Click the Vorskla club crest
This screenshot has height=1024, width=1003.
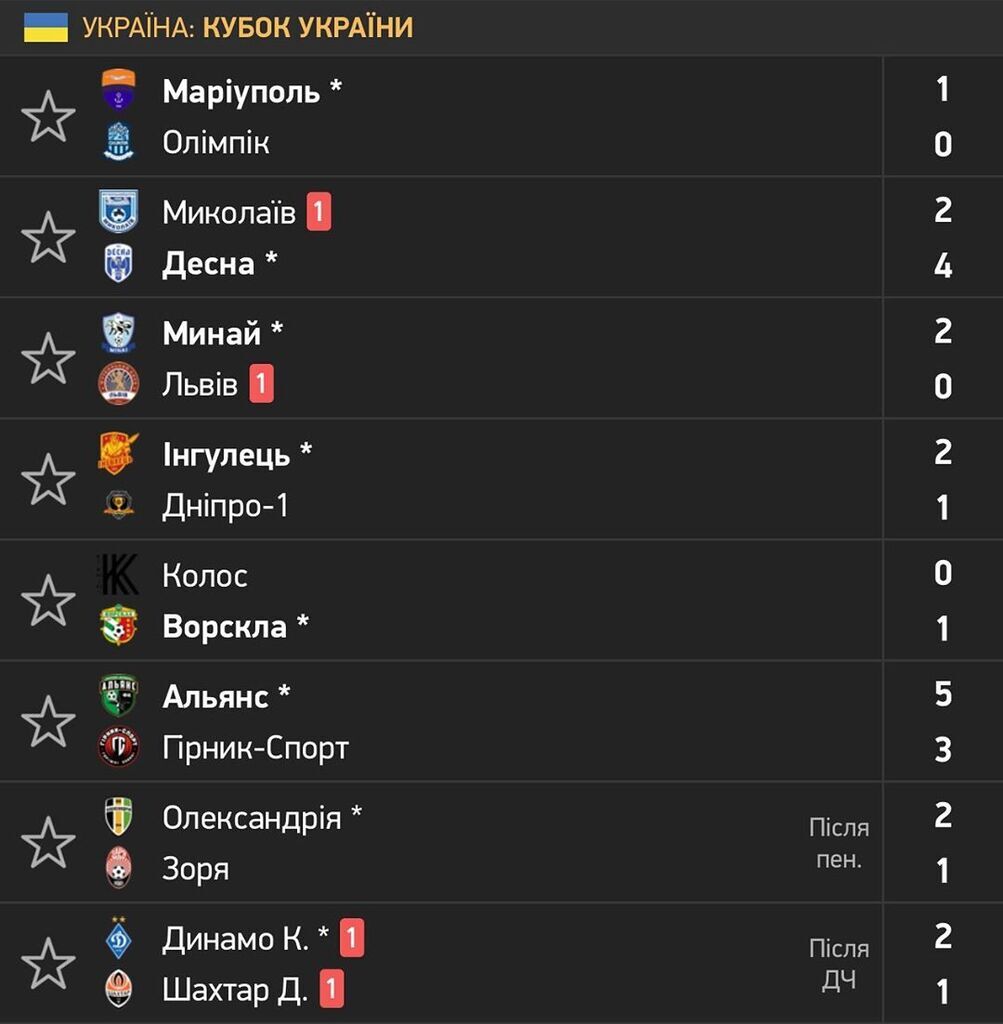coord(119,625)
